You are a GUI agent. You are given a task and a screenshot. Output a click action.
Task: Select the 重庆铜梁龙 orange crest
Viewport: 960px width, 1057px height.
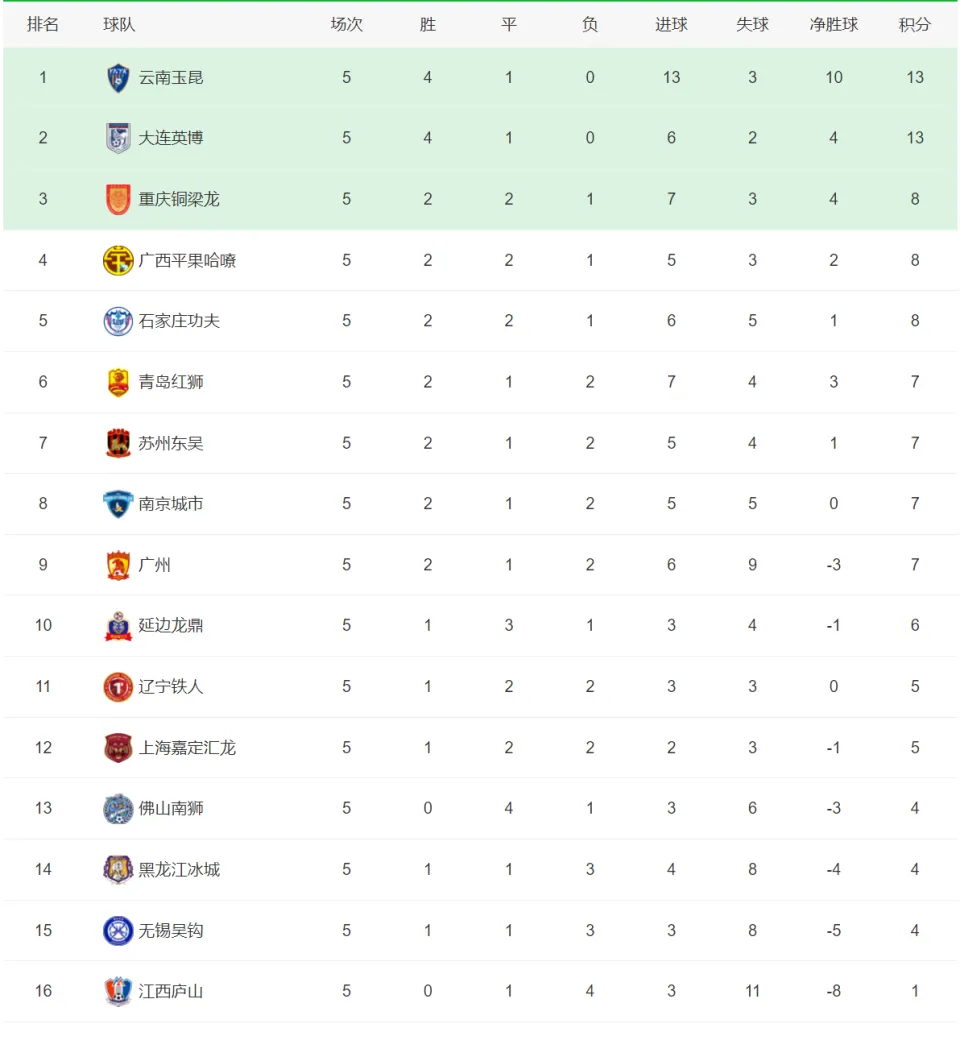click(x=118, y=200)
